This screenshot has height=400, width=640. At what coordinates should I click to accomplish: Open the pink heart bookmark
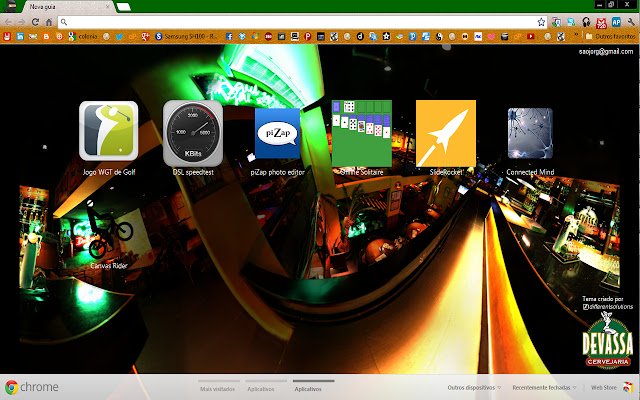point(491,36)
